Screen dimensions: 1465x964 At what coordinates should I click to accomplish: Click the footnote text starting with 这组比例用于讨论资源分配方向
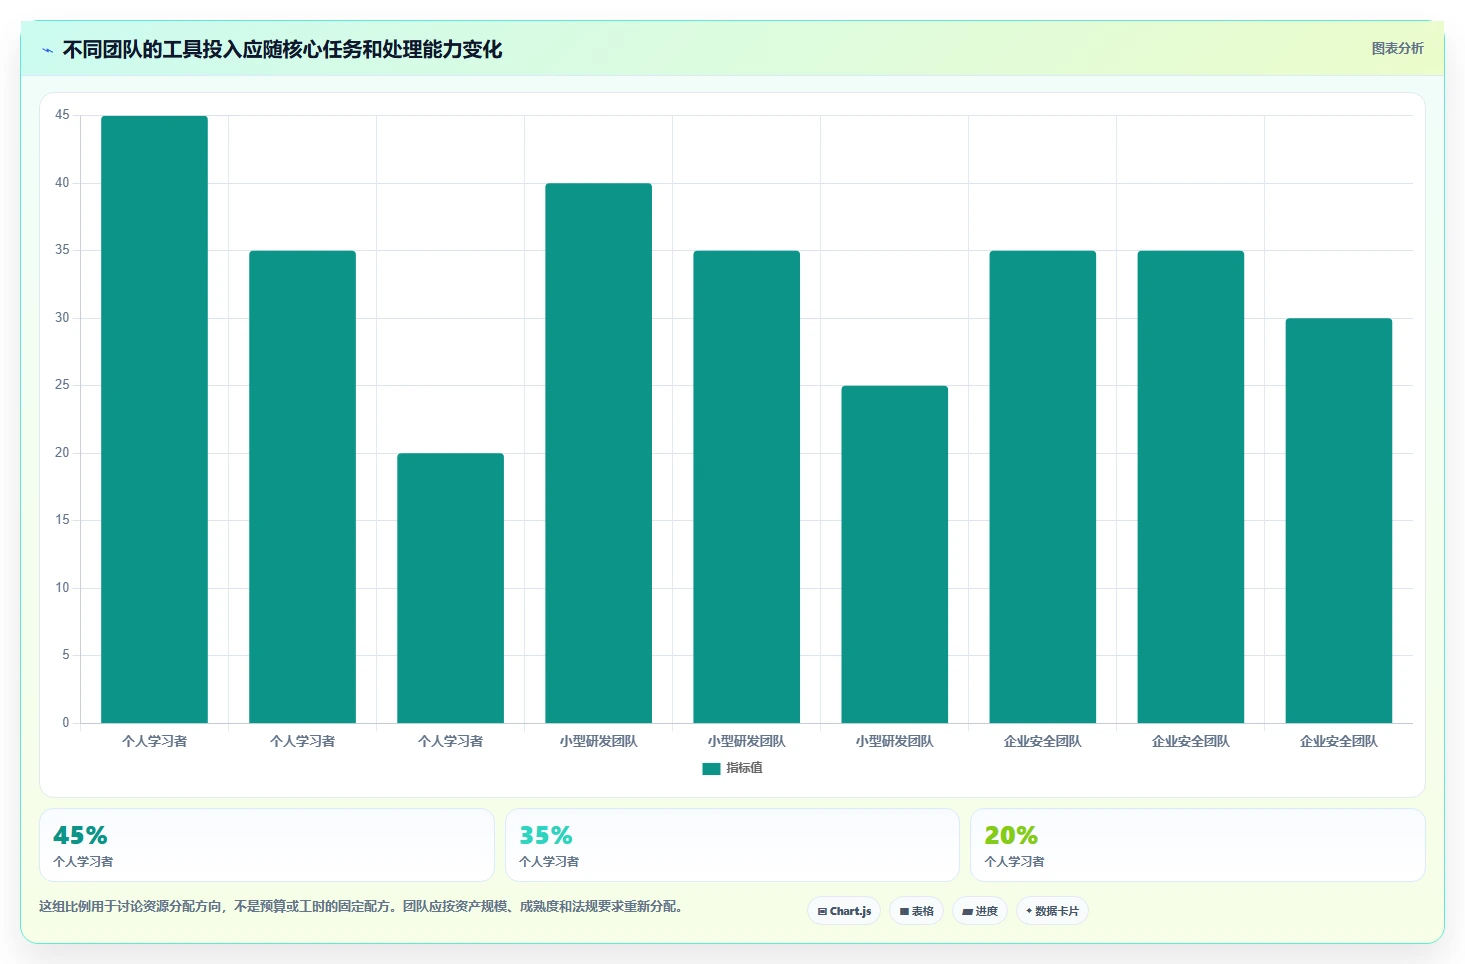[361, 907]
